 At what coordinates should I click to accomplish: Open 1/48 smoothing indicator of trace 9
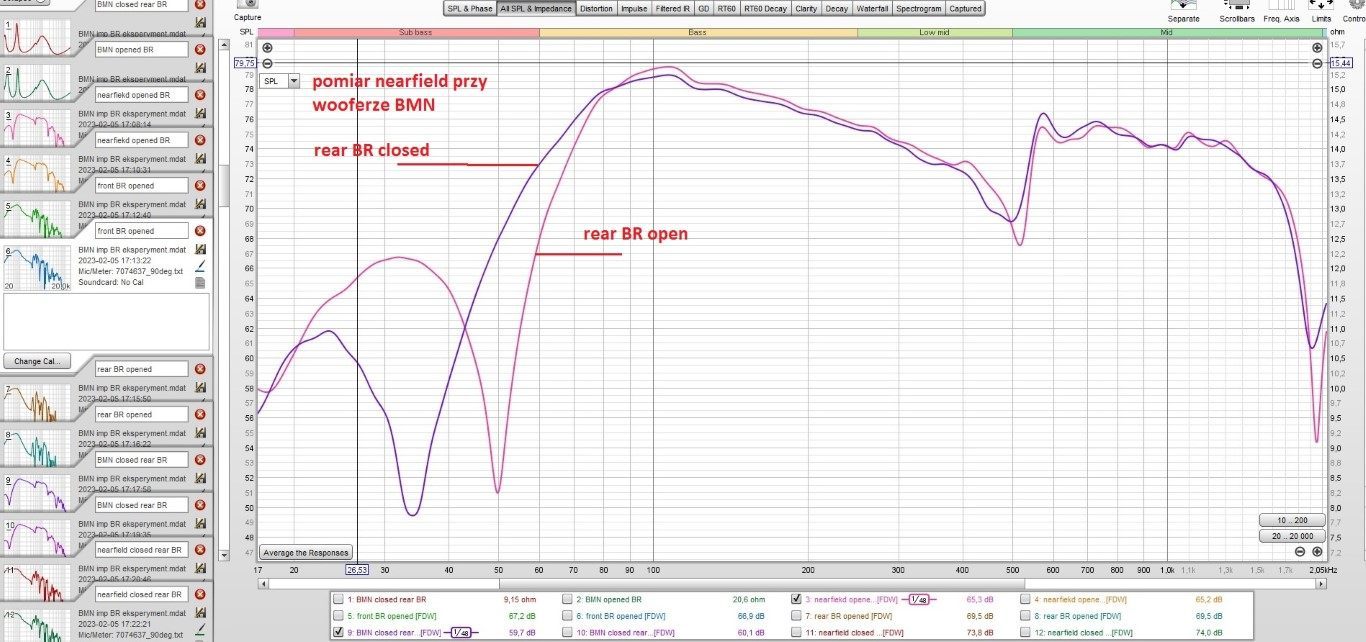(461, 632)
